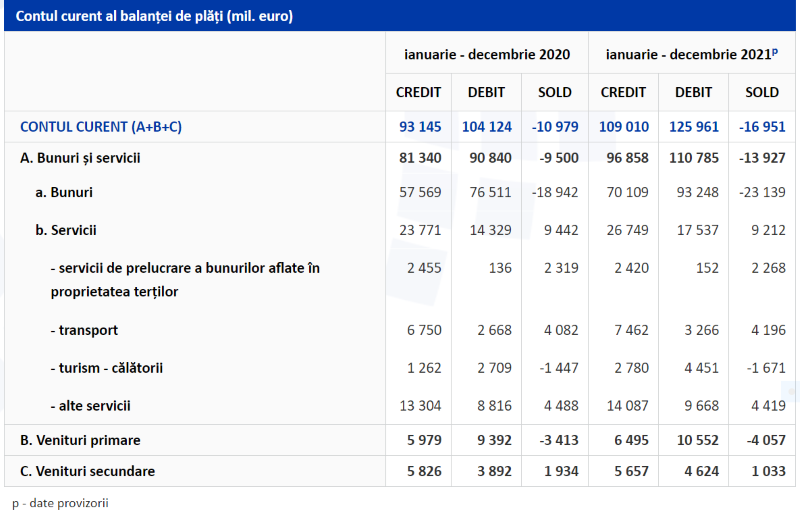Select the value 6 750

point(424,330)
